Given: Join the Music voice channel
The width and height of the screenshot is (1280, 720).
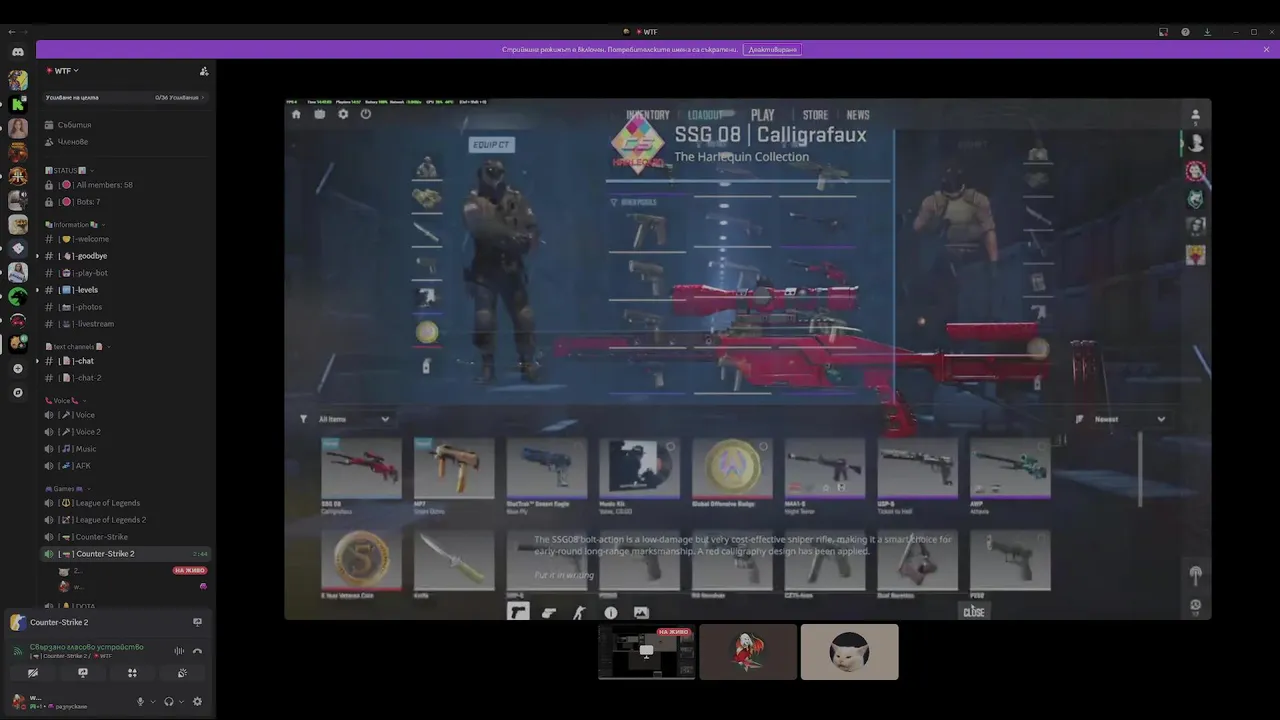Looking at the screenshot, I should (125, 449).
